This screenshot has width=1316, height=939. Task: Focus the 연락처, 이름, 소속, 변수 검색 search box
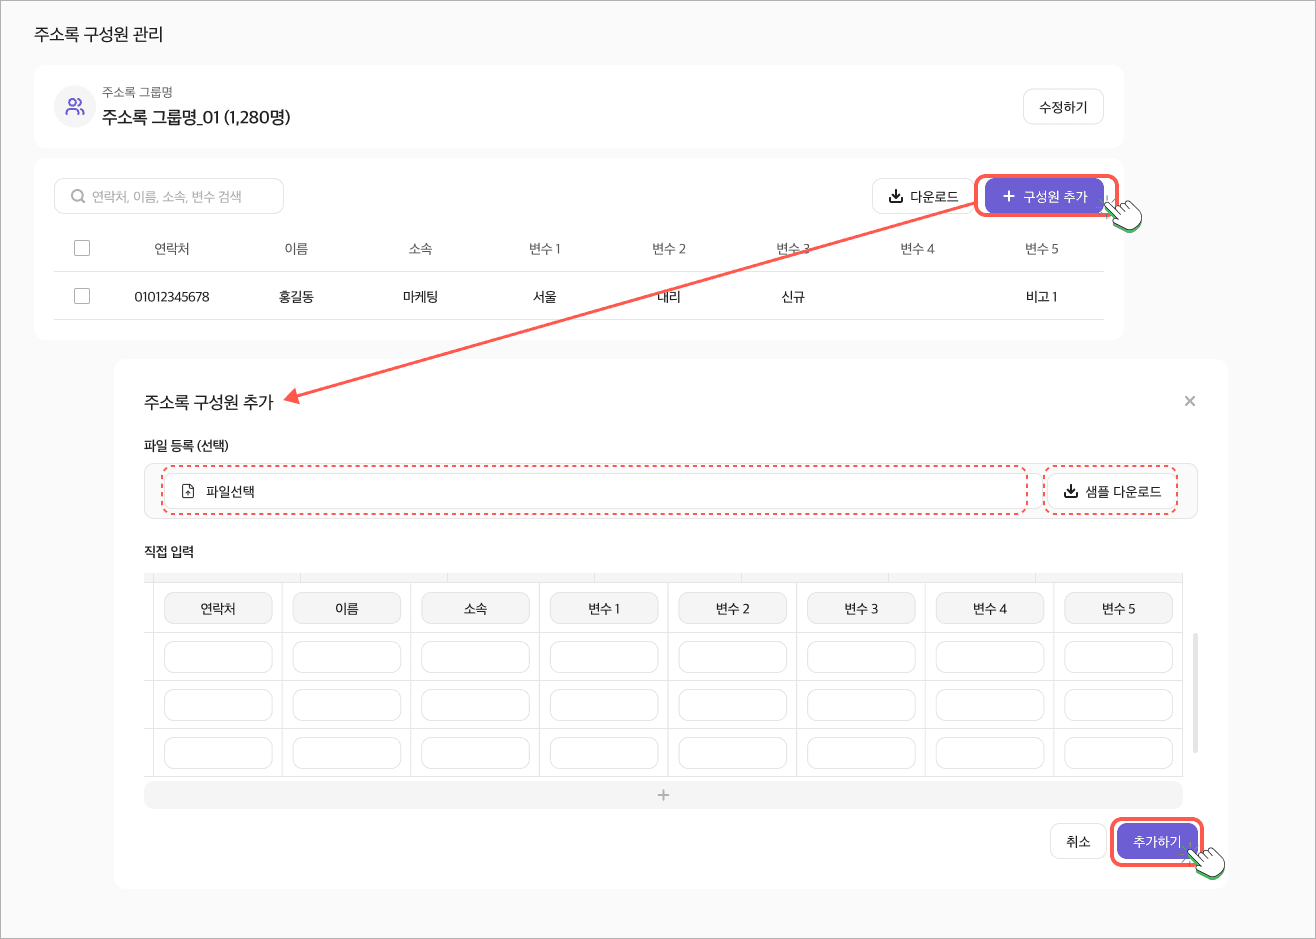pos(169,196)
